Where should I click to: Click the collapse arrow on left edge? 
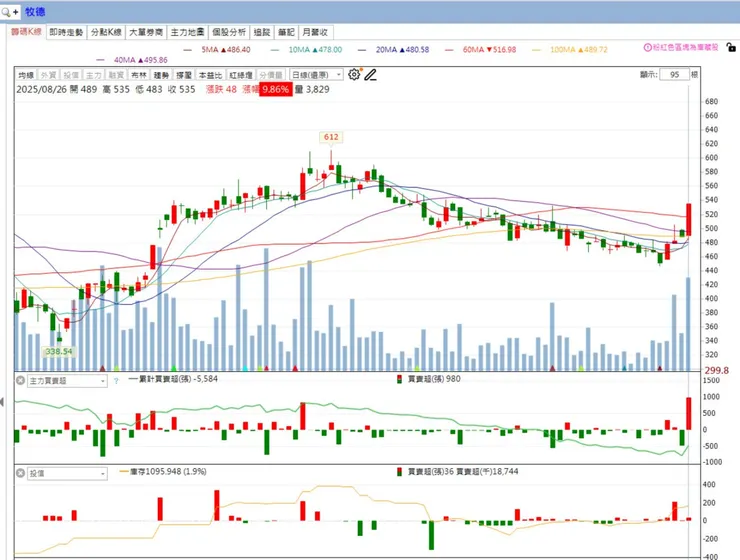click(2, 402)
